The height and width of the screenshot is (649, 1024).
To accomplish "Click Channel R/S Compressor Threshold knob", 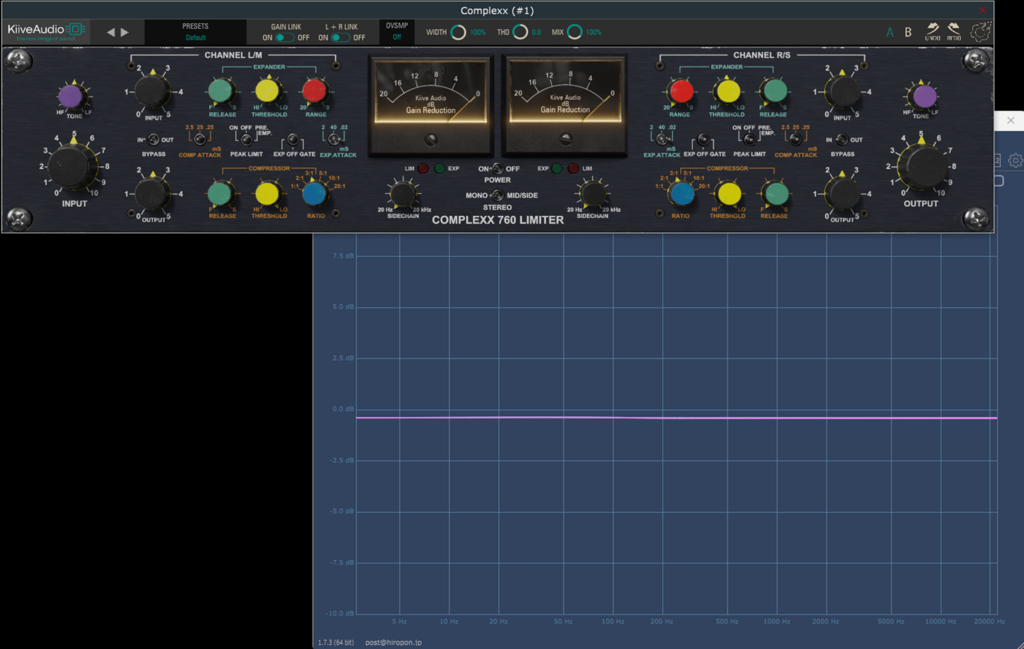I will pos(728,194).
